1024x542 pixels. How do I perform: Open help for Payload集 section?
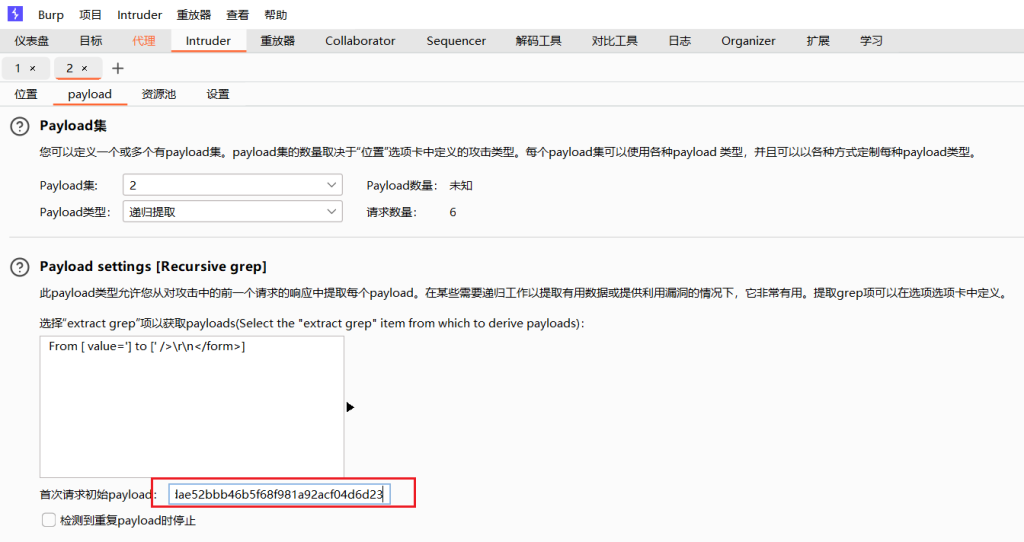(19, 126)
